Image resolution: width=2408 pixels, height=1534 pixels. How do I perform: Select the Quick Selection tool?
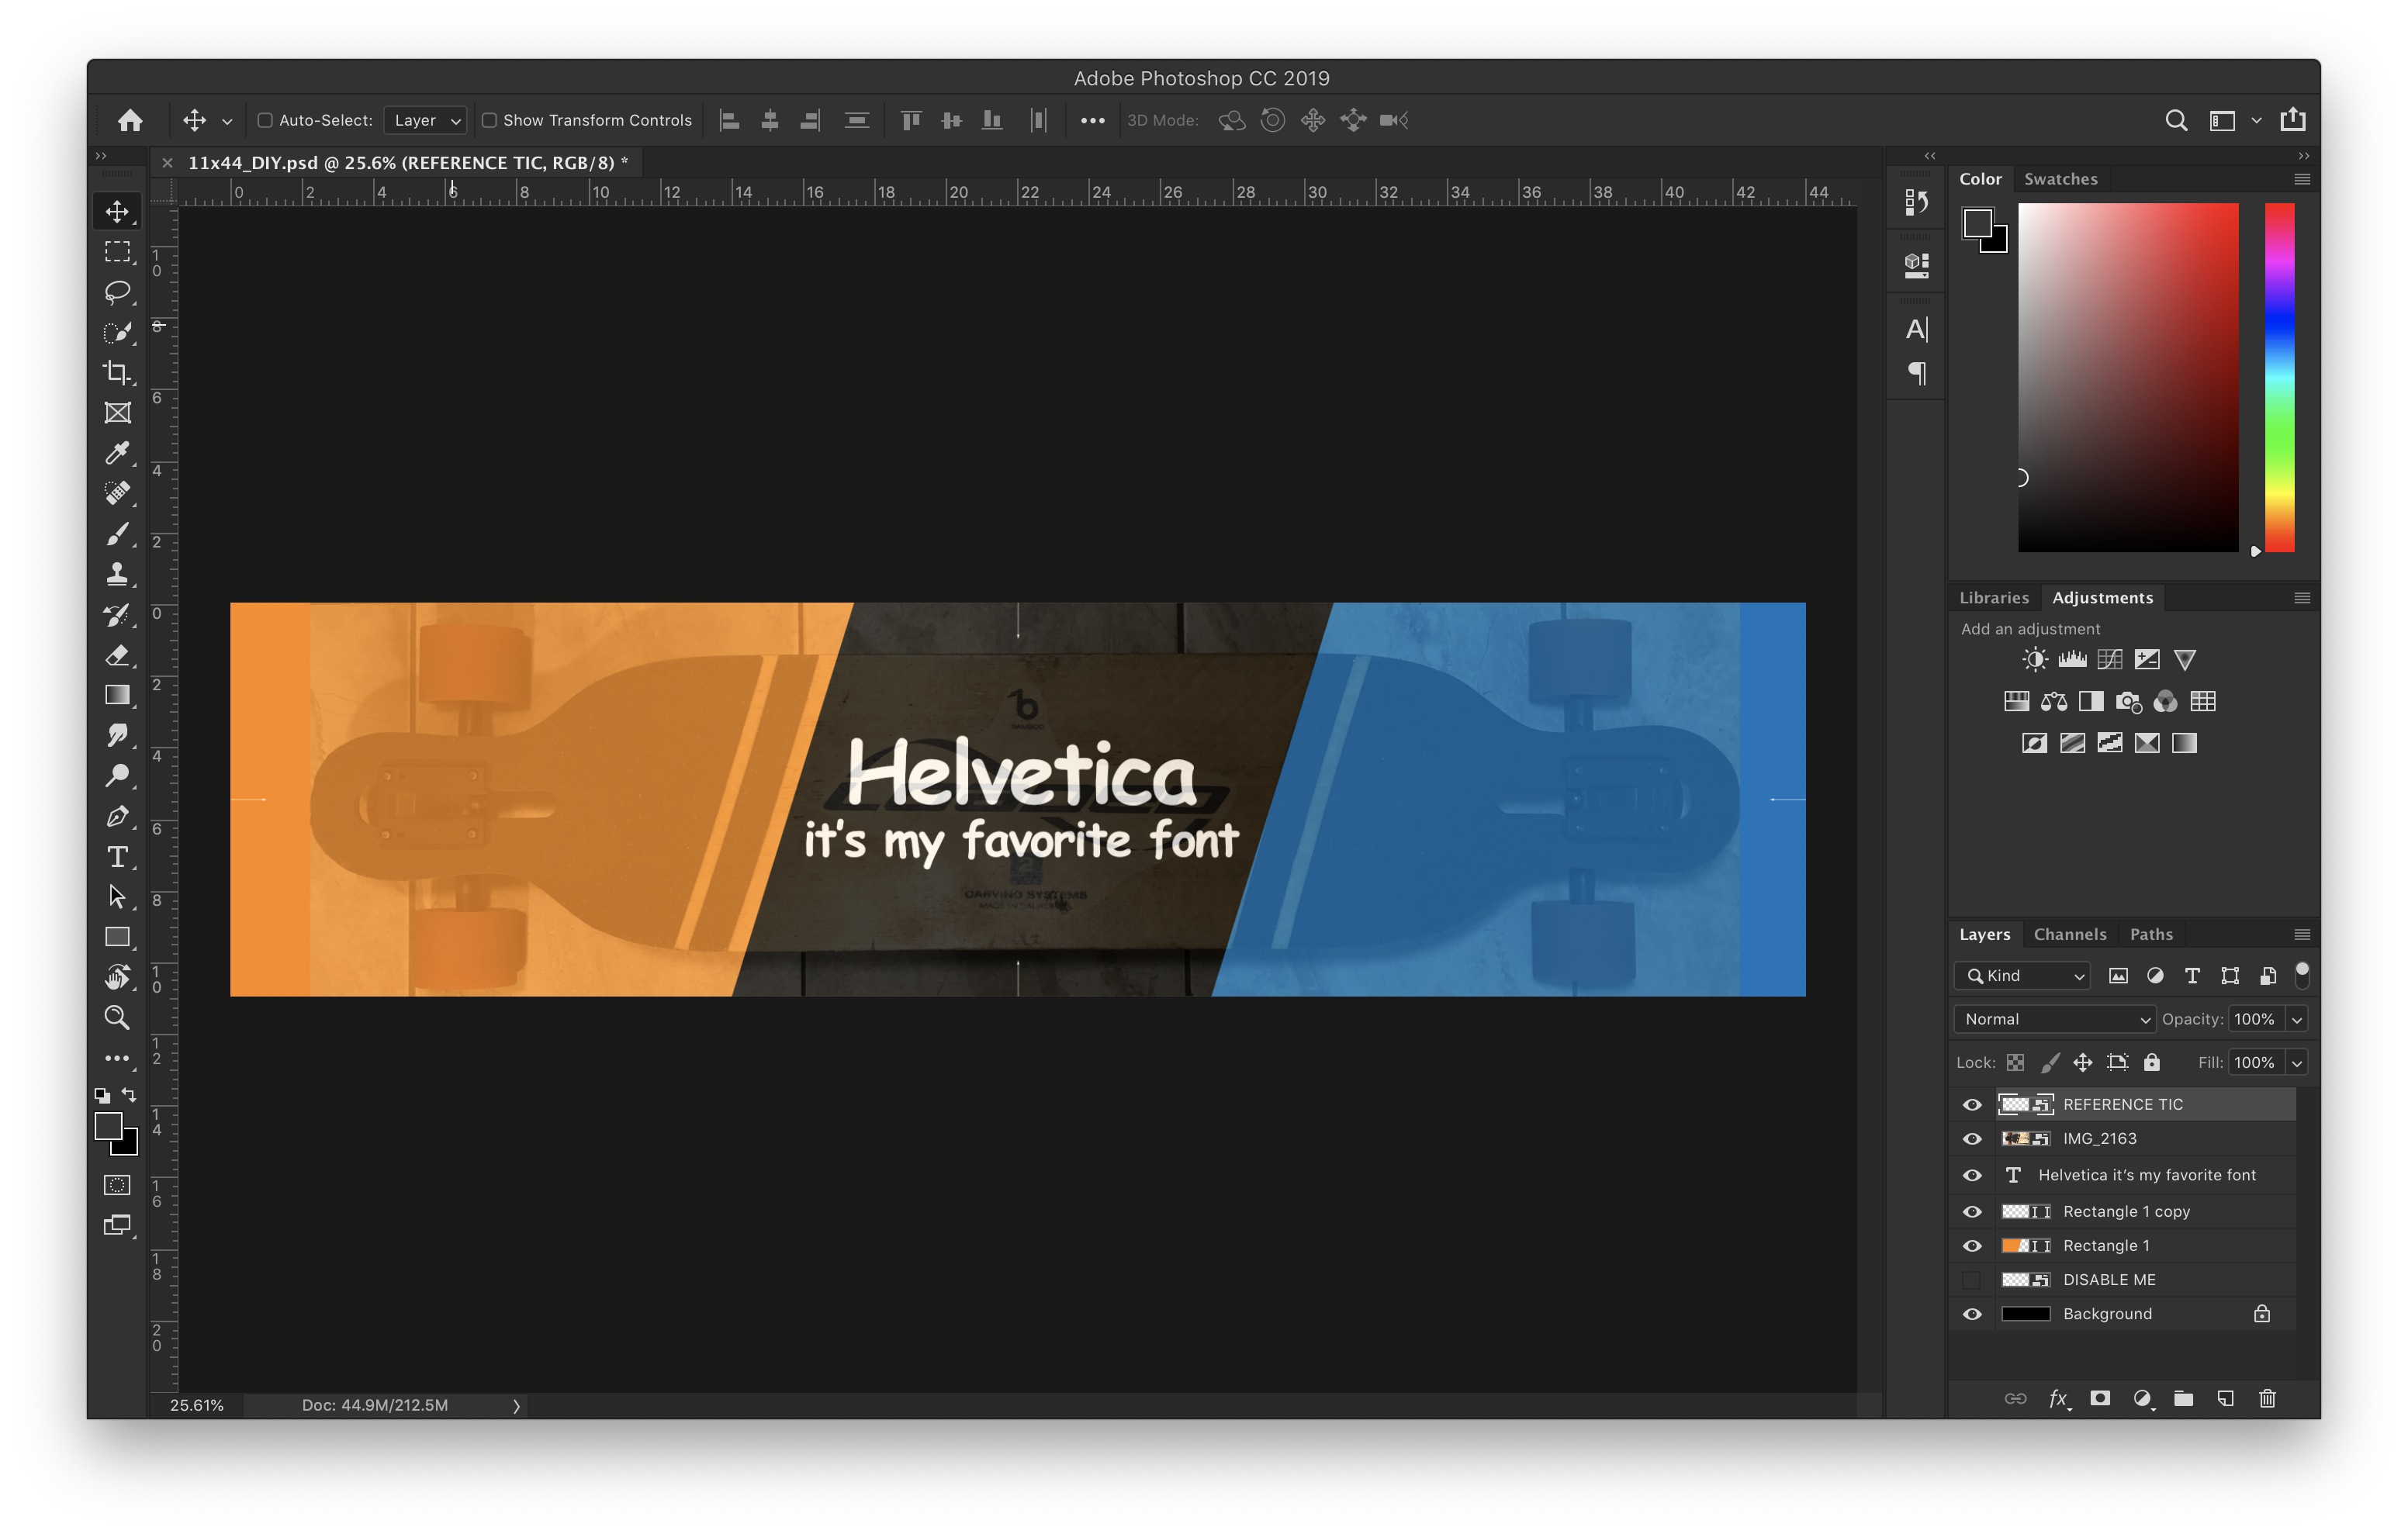tap(118, 332)
